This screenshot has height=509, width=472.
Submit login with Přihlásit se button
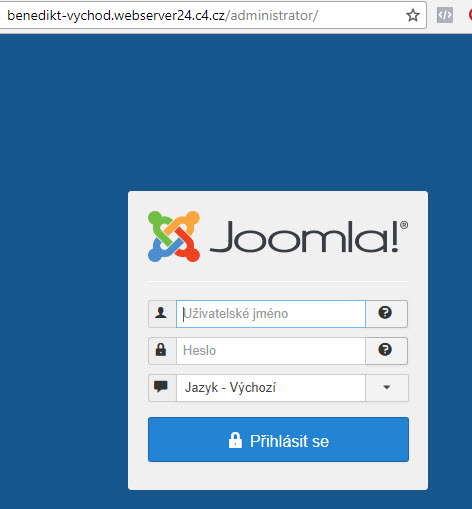[x=278, y=439]
